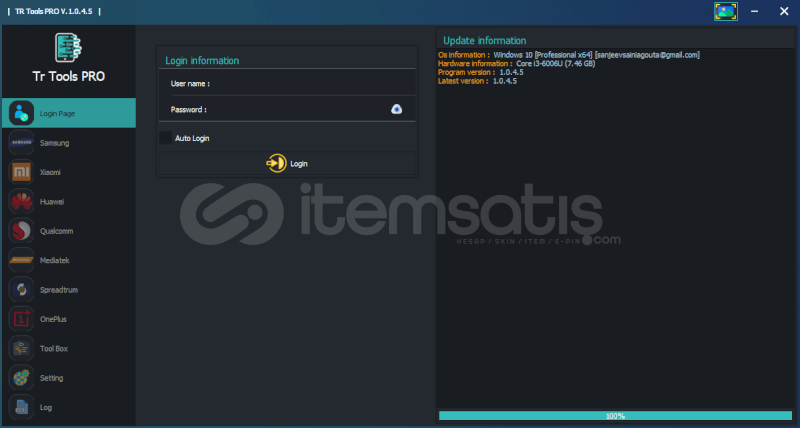This screenshot has height=428, width=800.
Task: Minimize the TR Tools PRO window
Action: pos(755,11)
